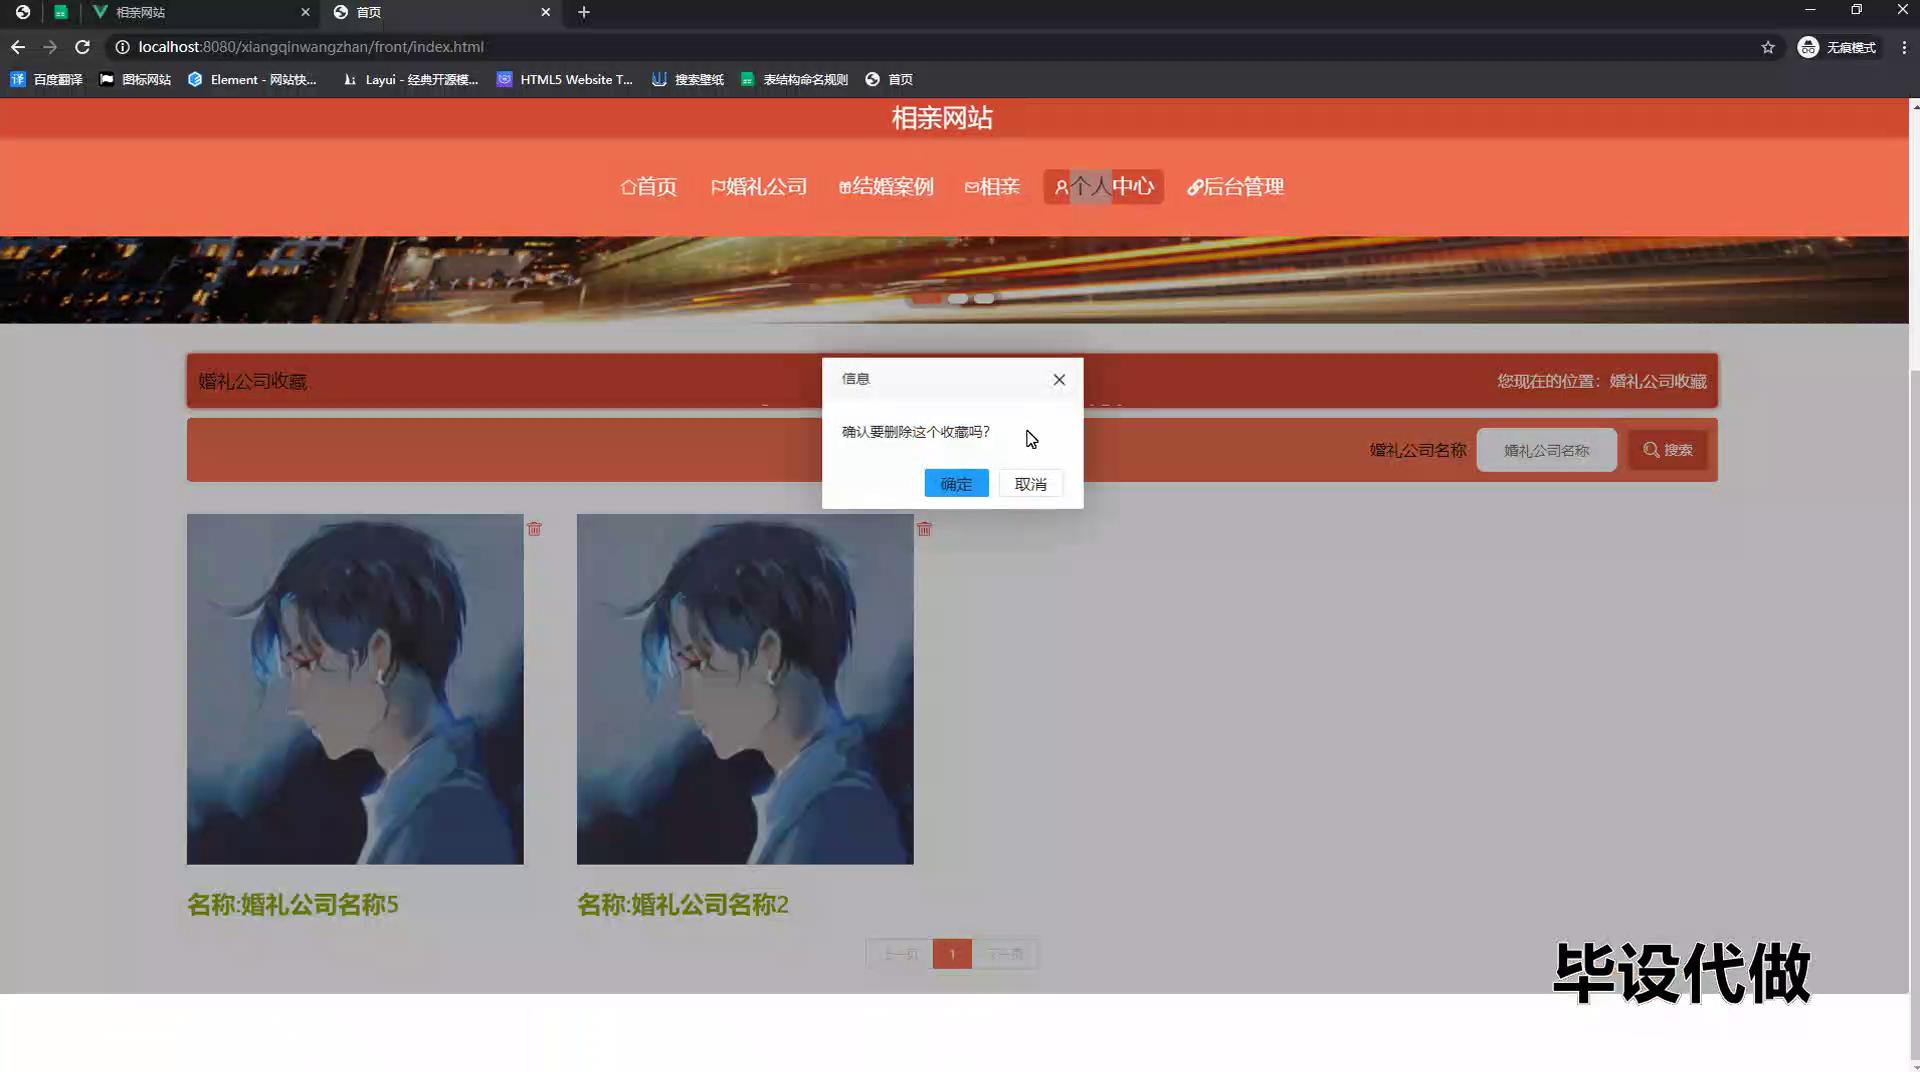
Task: Go back using browser back arrow
Action: (18, 47)
